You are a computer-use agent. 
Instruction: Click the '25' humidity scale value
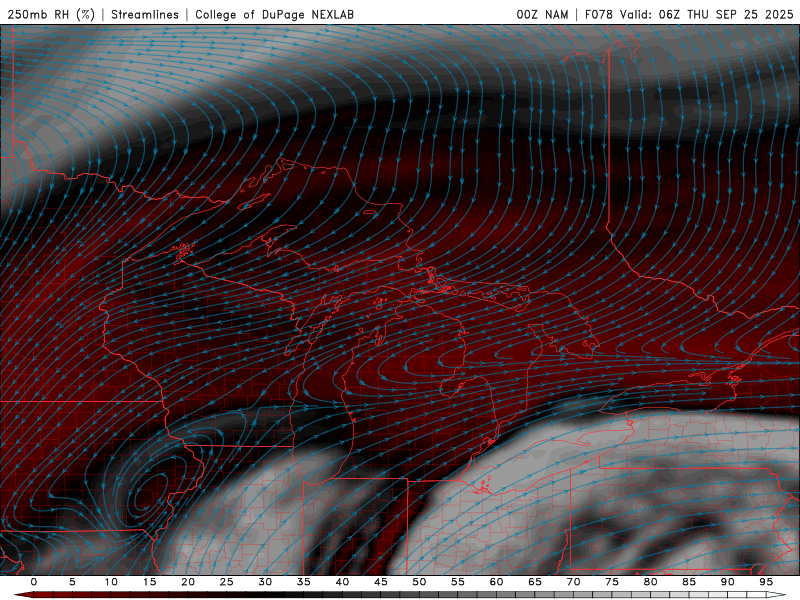point(227,582)
